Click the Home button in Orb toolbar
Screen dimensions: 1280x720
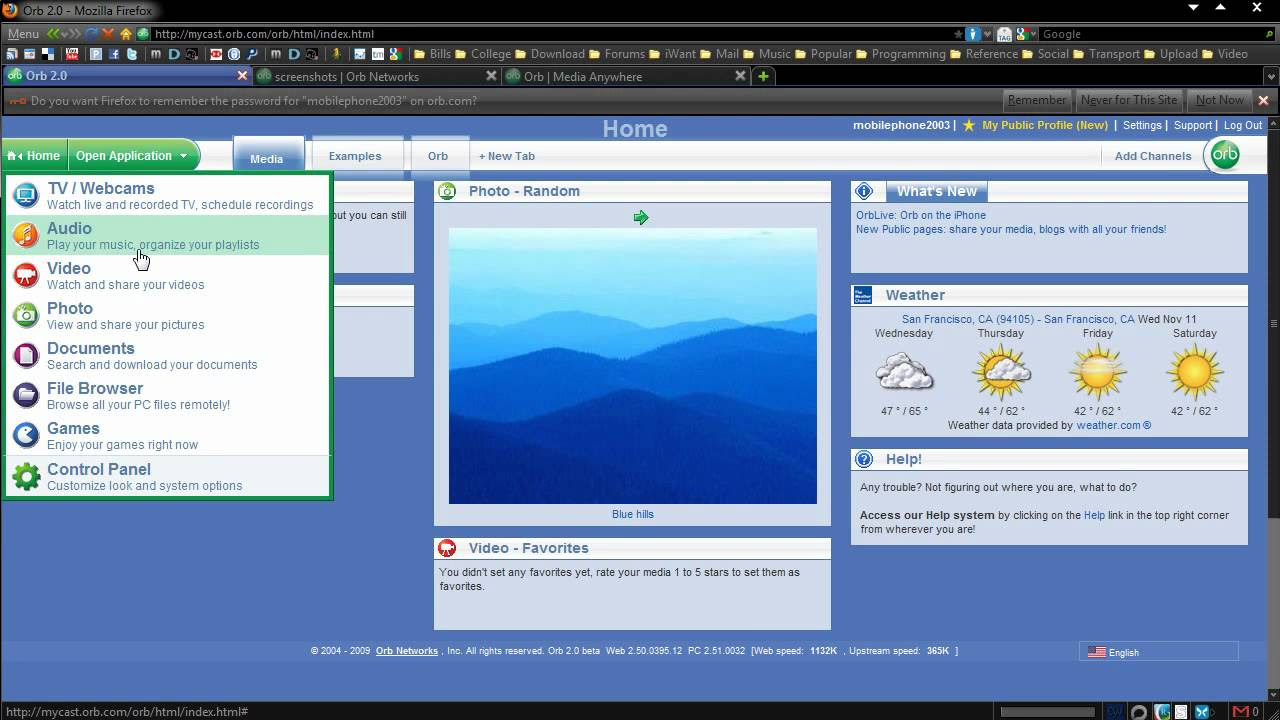[34, 155]
